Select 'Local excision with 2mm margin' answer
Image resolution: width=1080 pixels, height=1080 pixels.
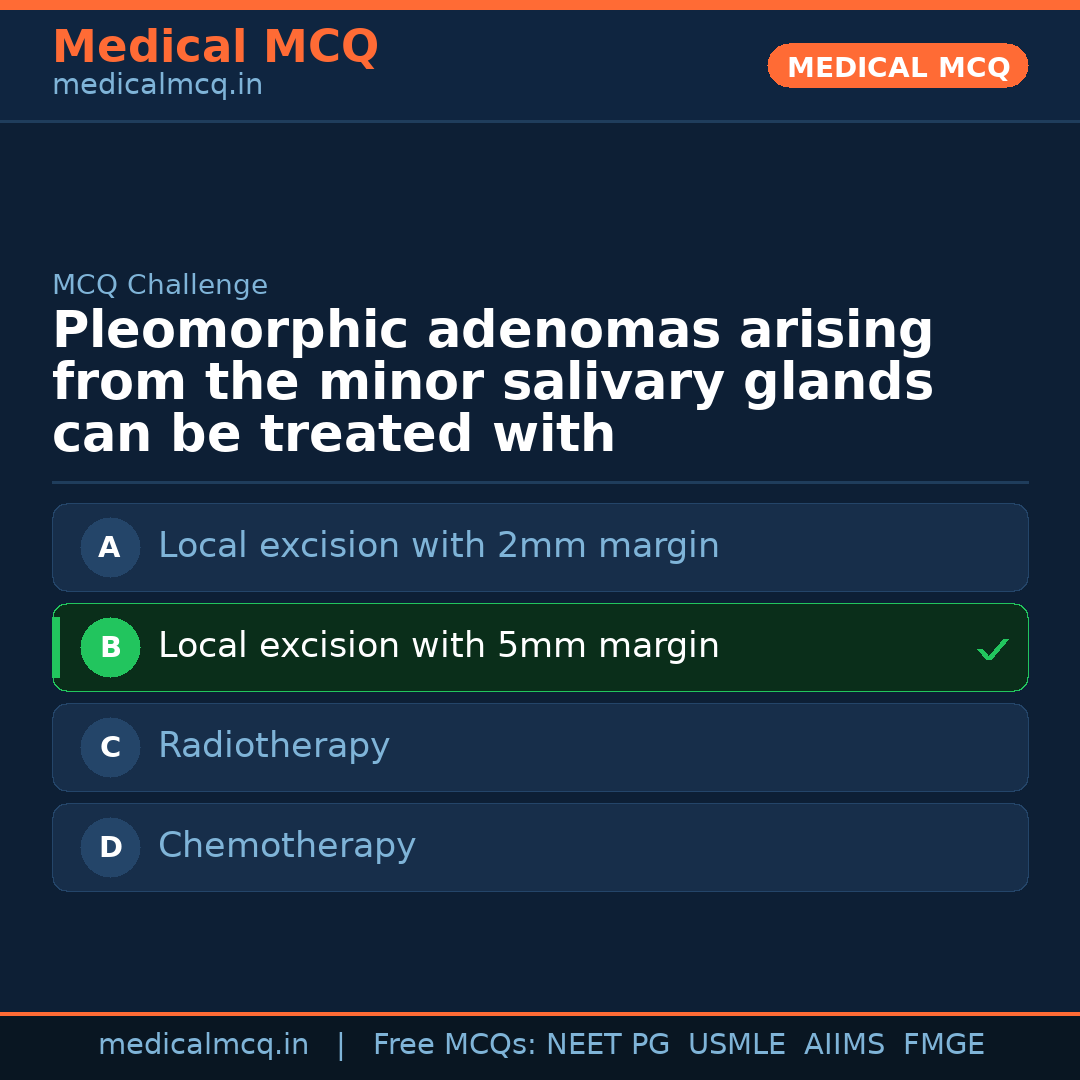pos(438,546)
